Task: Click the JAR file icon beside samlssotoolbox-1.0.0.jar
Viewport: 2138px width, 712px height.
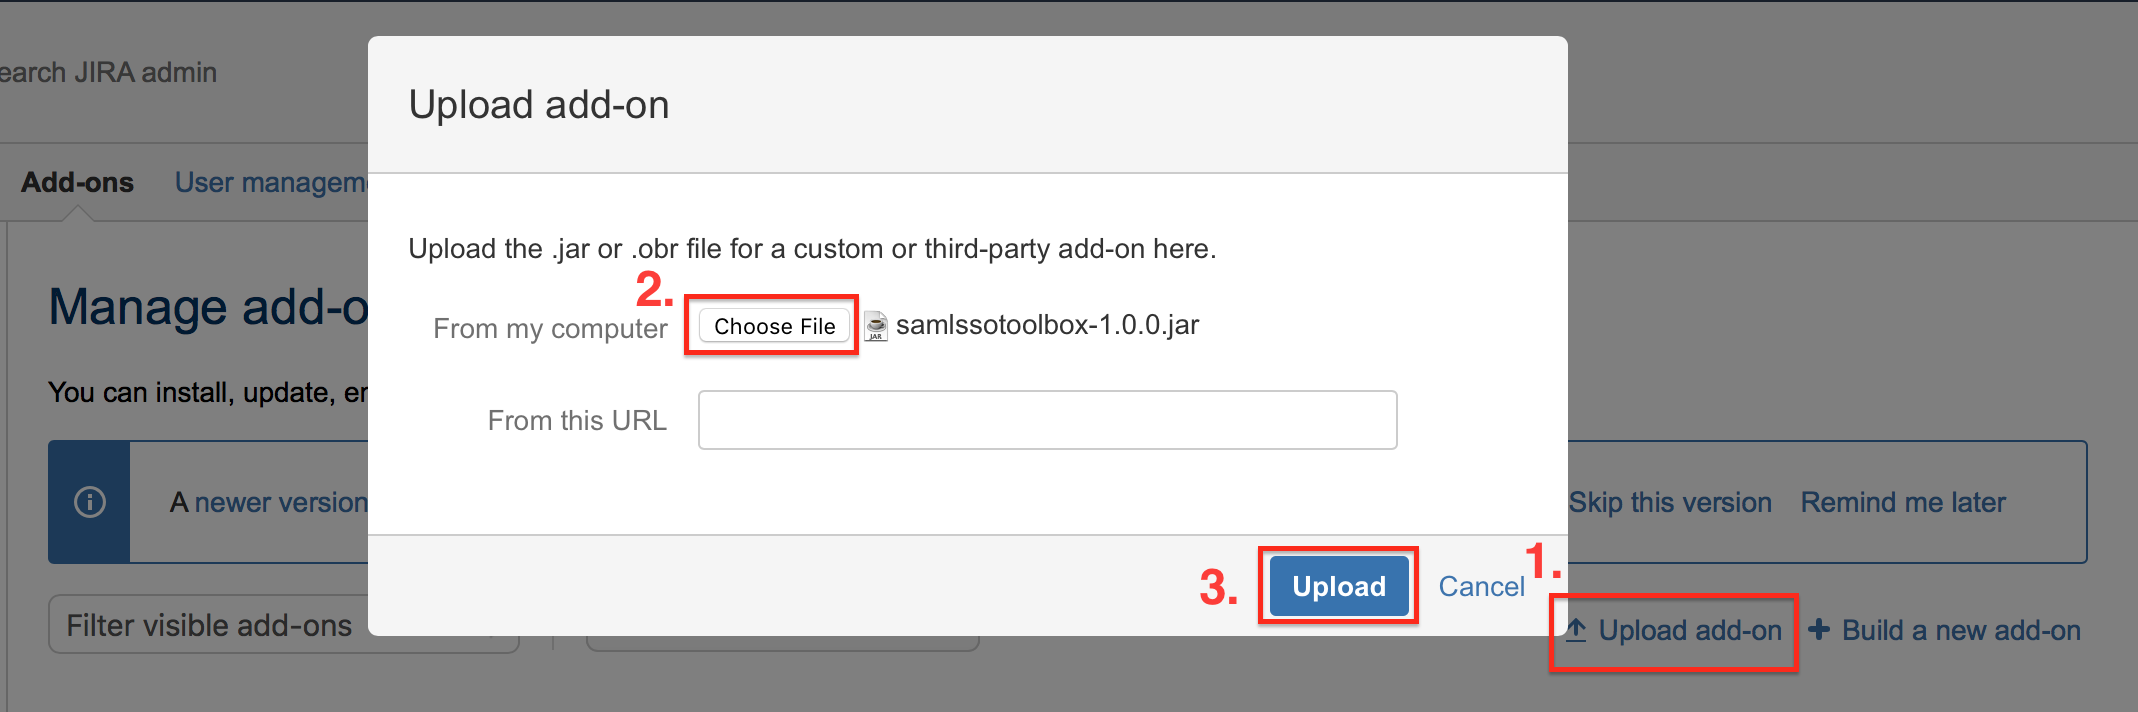Action: point(874,325)
